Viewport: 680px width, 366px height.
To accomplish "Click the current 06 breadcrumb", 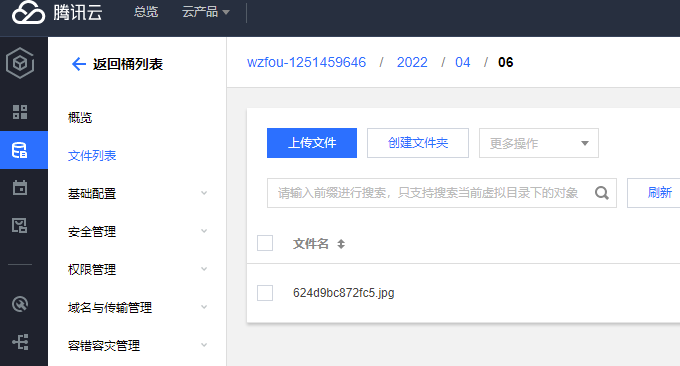I will (505, 62).
